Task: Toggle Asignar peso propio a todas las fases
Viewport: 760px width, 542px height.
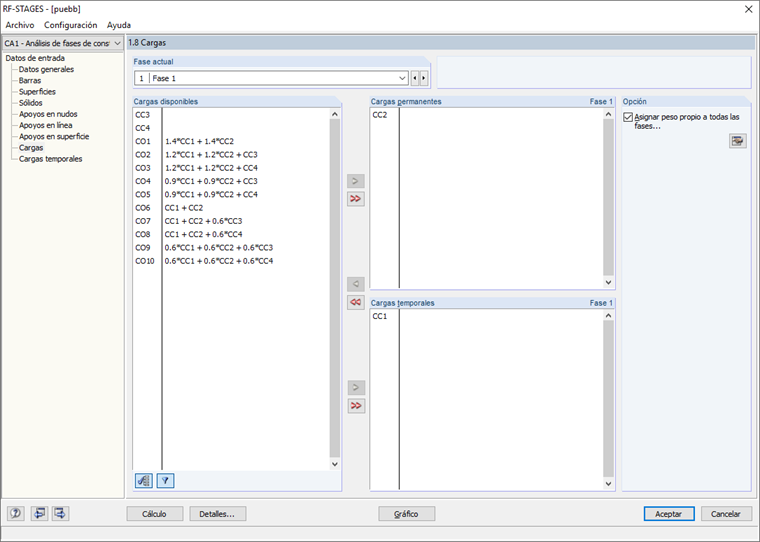Action: click(x=628, y=117)
